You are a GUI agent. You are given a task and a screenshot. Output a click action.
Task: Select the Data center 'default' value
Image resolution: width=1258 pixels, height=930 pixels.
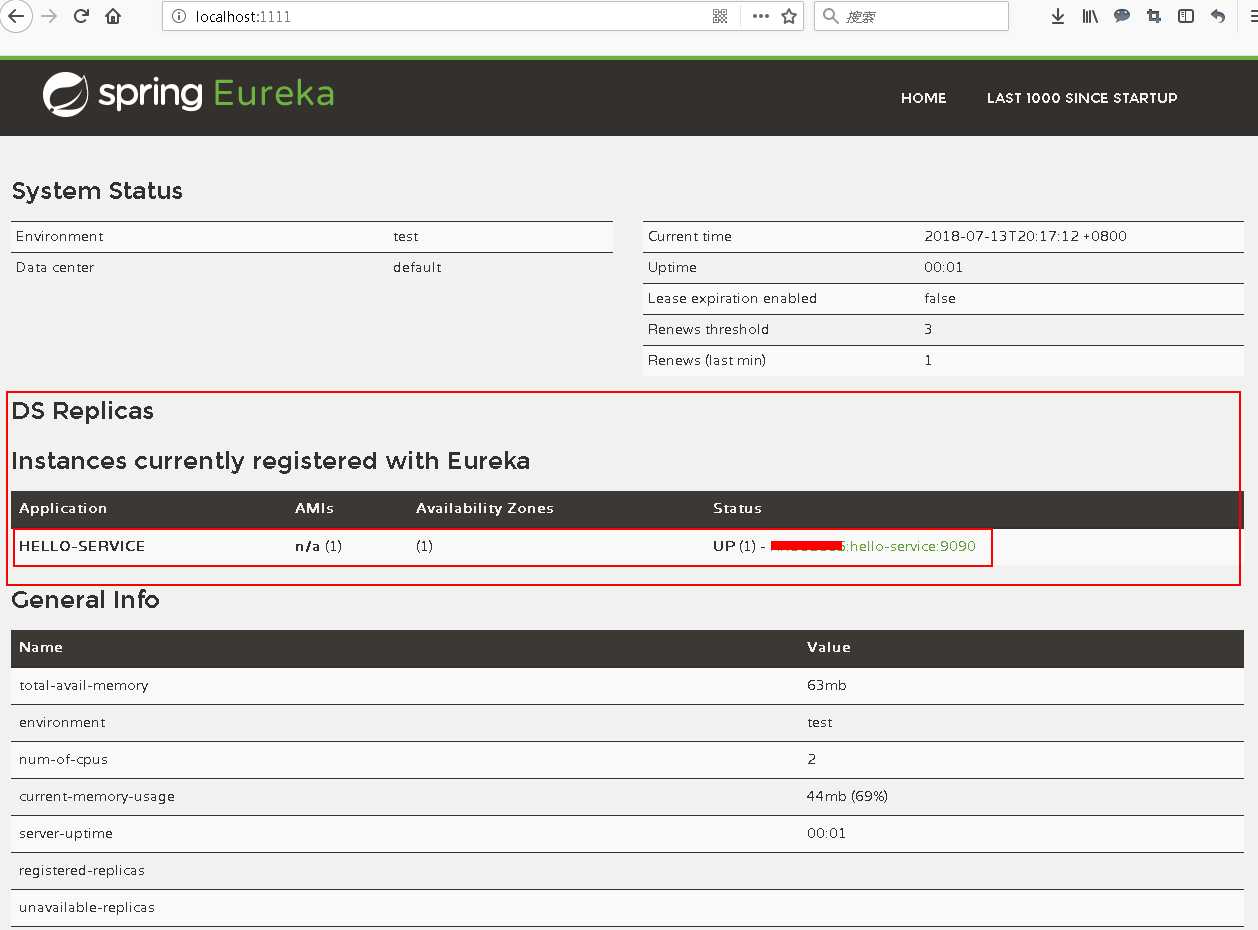click(417, 268)
